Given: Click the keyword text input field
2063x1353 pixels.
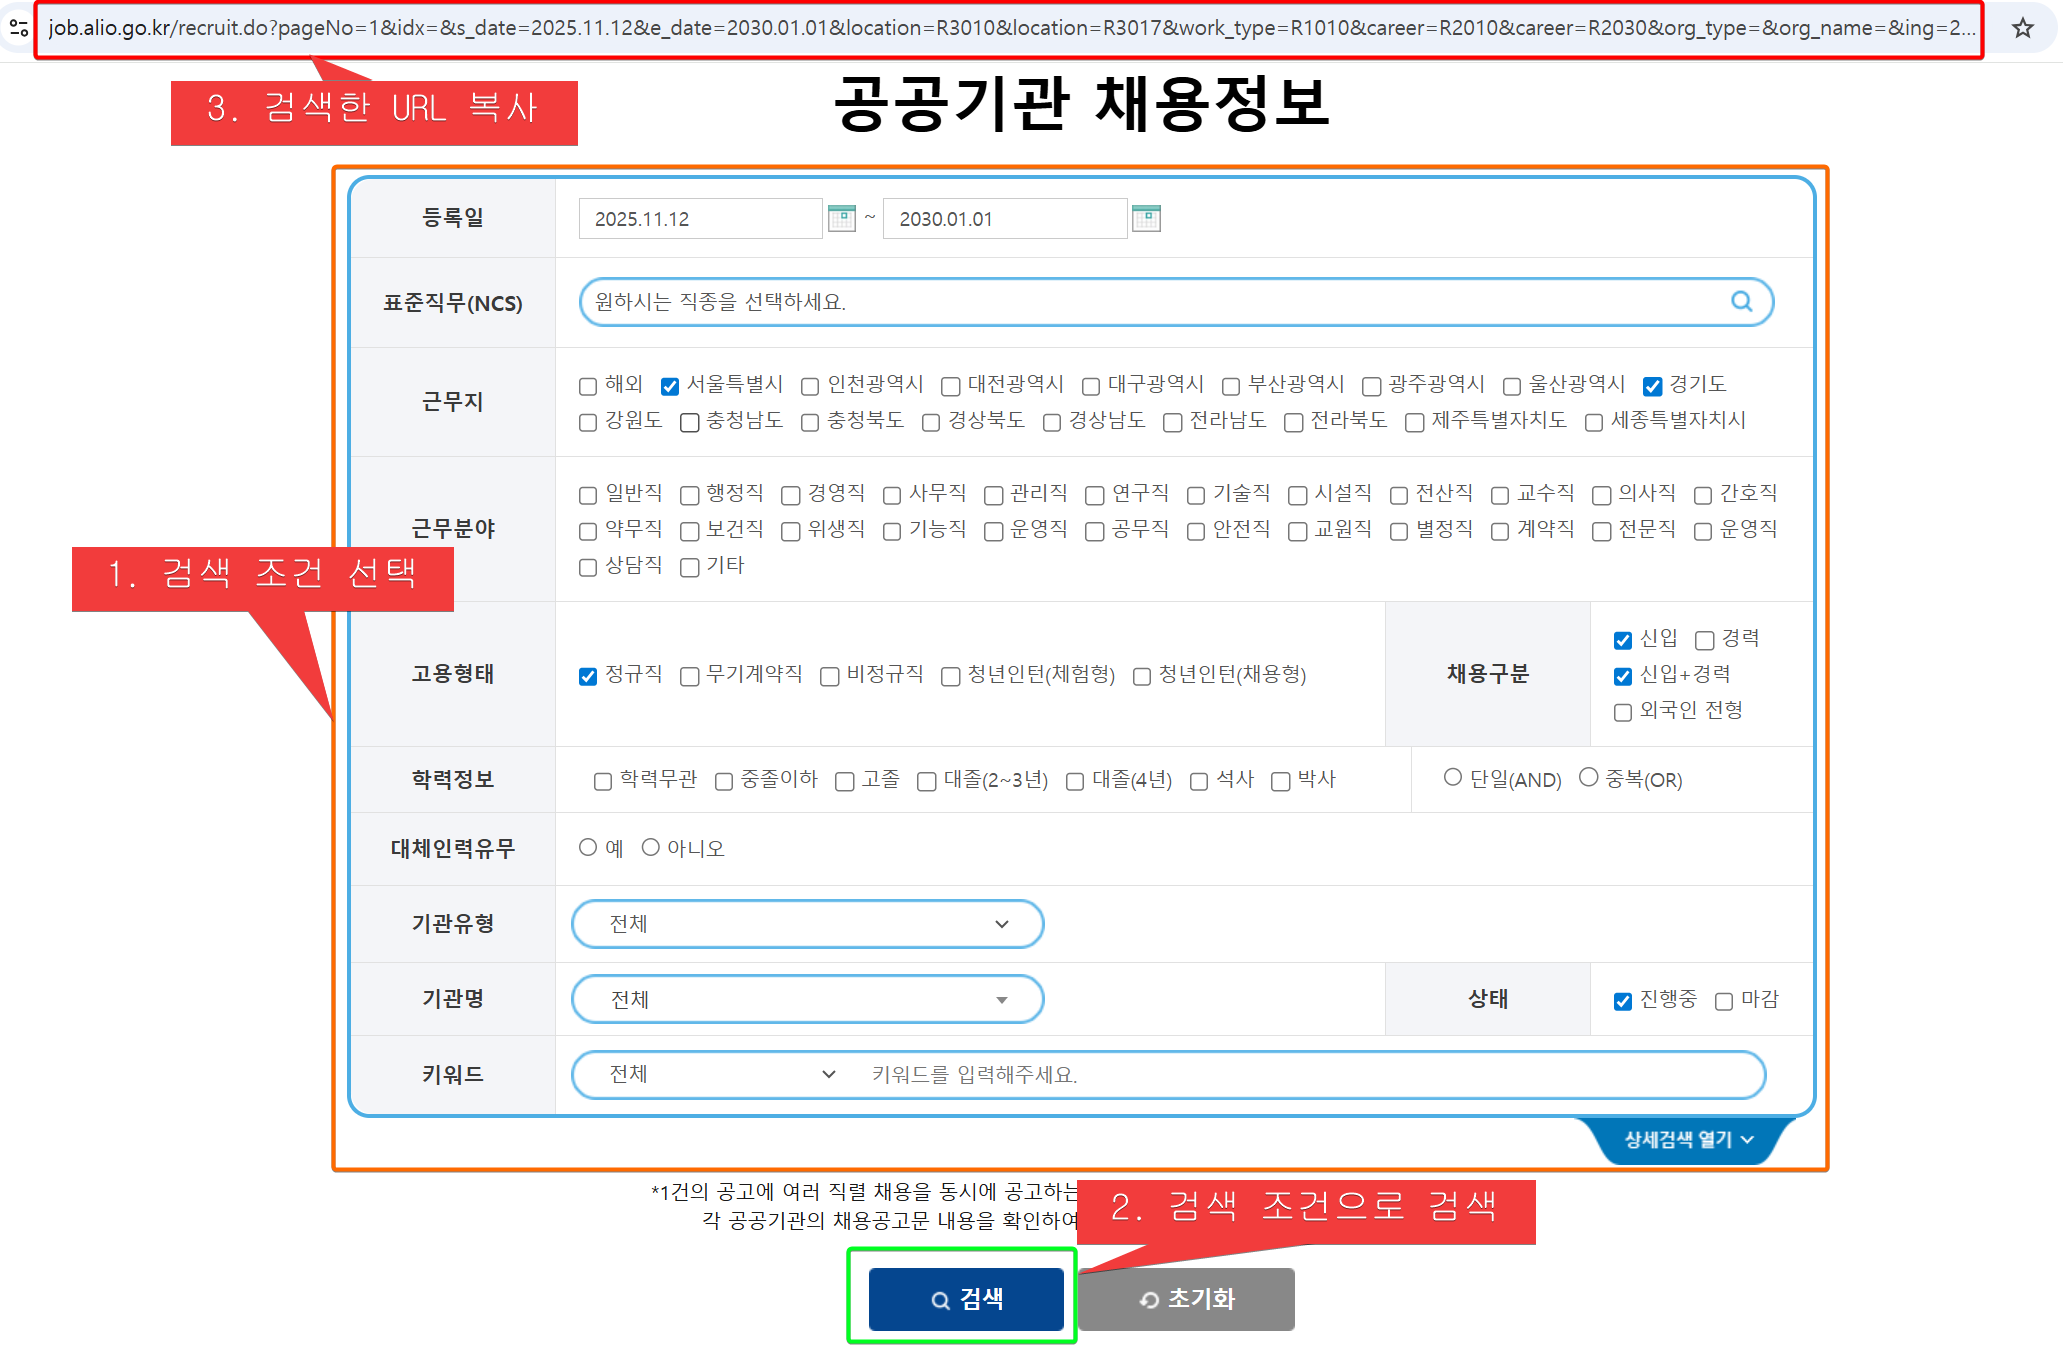Looking at the screenshot, I should coord(1300,1074).
